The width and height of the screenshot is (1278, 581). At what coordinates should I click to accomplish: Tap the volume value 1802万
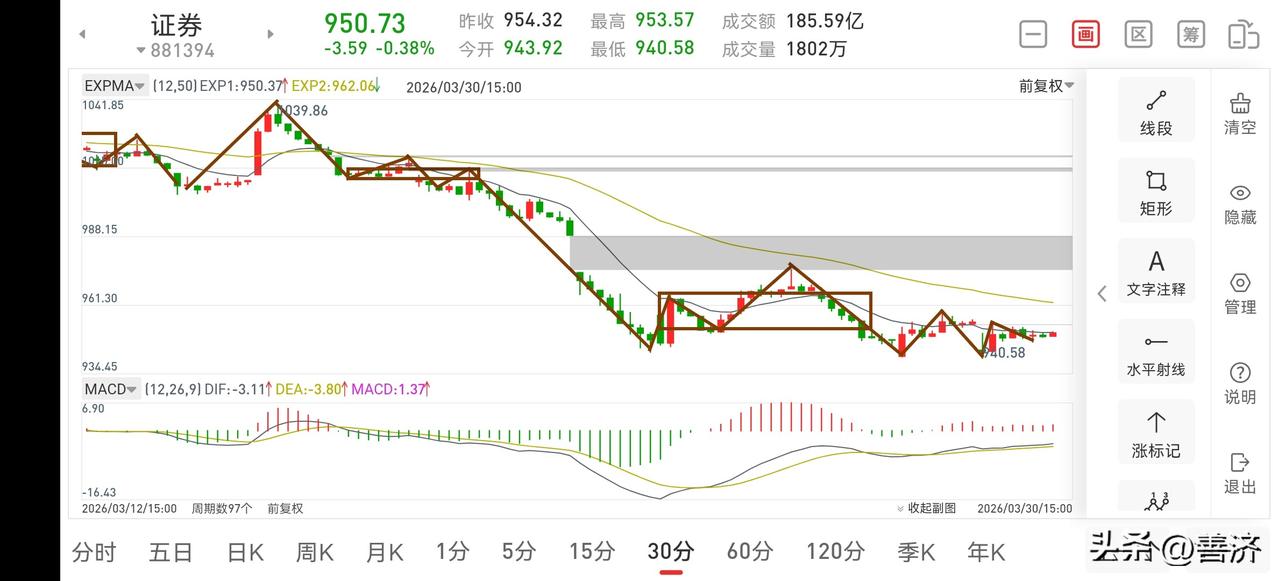tap(817, 48)
